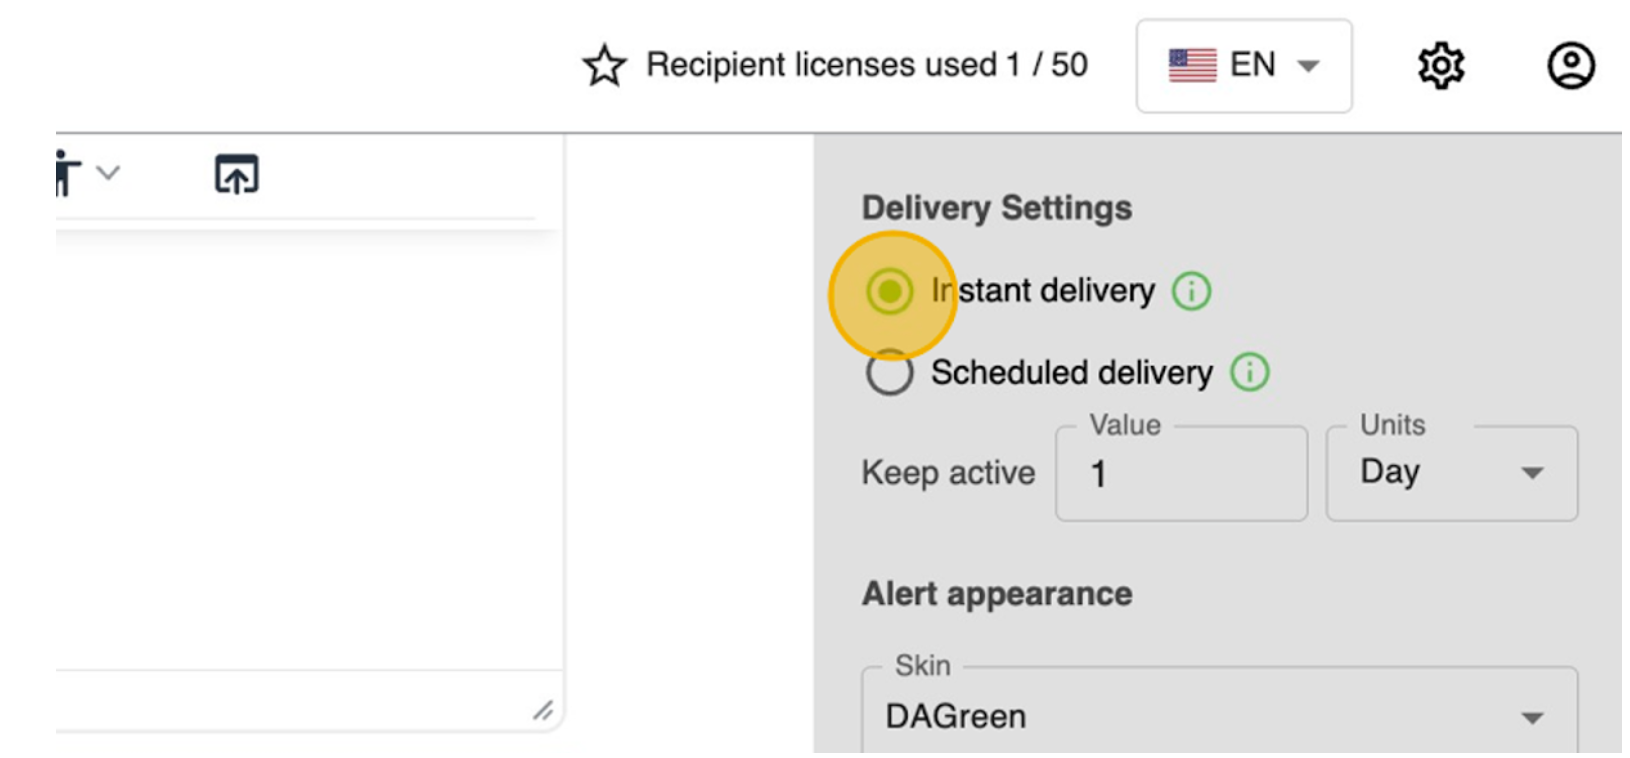
Task: Open the Skin dropdown showing DAGreen
Action: [x=1219, y=716]
